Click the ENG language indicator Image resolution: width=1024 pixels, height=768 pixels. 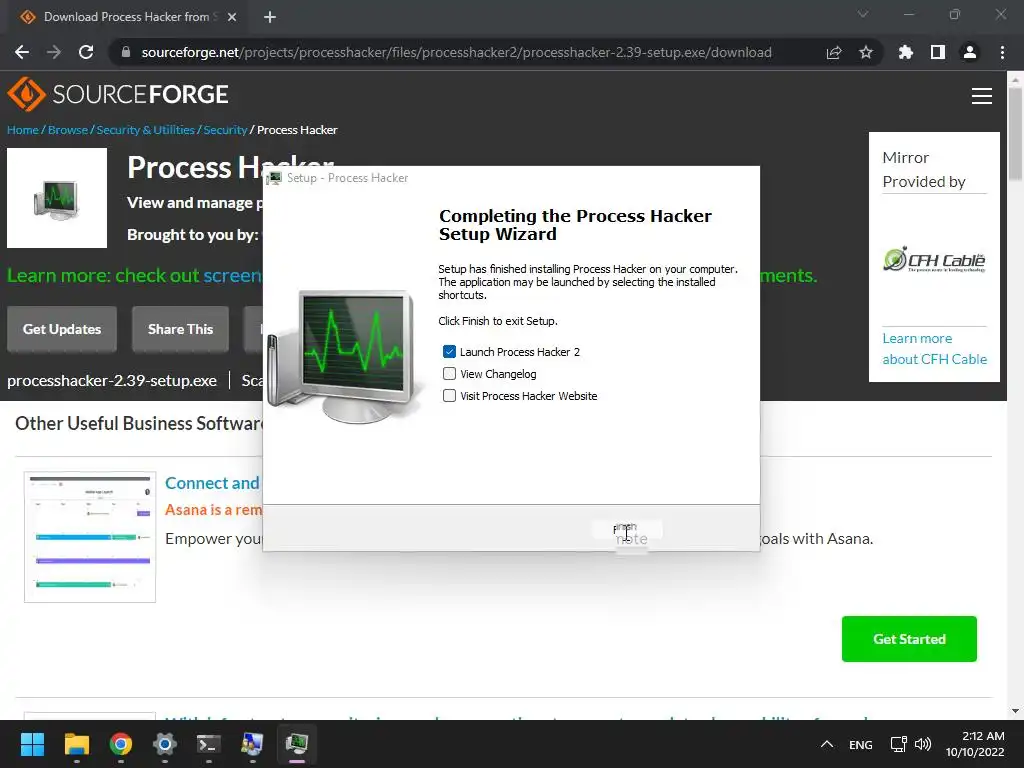click(x=861, y=744)
